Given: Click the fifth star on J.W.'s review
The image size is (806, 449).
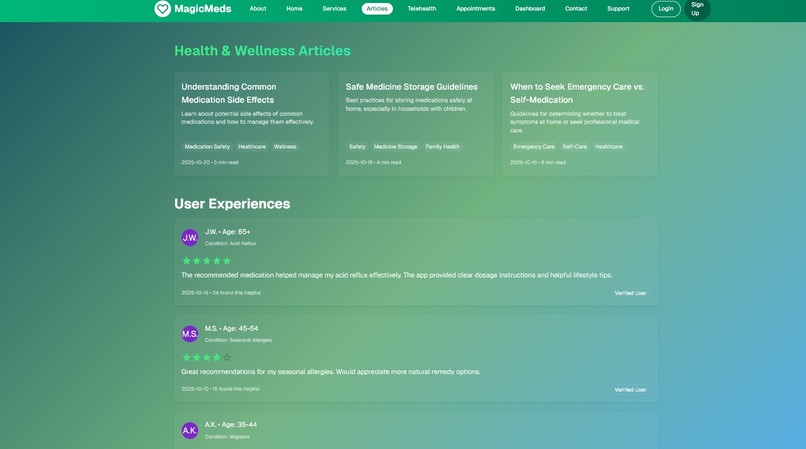Looking at the screenshot, I should click(x=227, y=261).
